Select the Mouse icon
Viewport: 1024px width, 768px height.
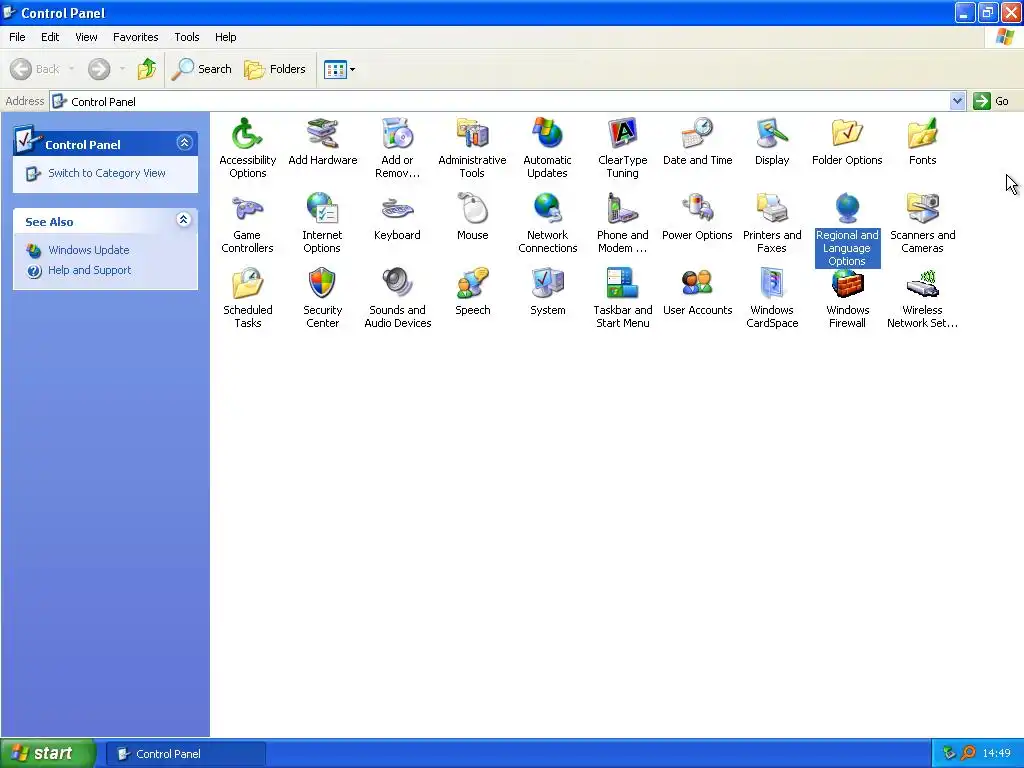pos(472,208)
